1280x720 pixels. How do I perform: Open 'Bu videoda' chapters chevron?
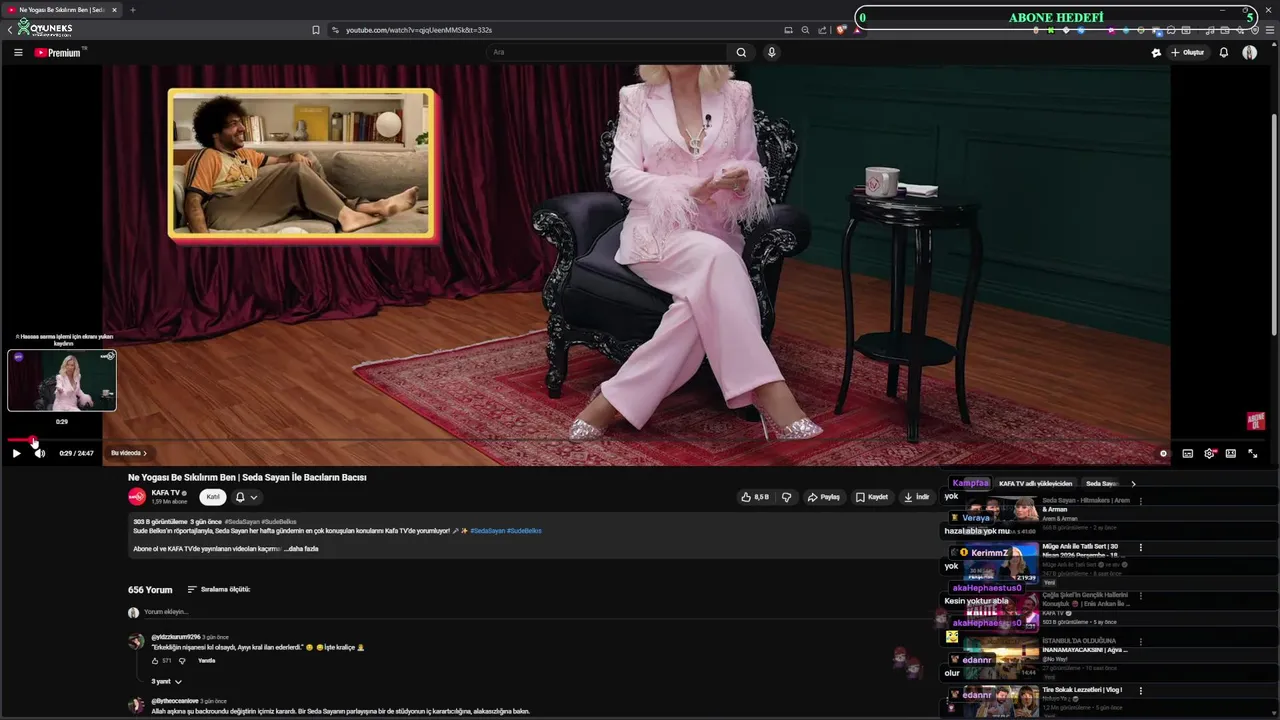click(x=129, y=453)
